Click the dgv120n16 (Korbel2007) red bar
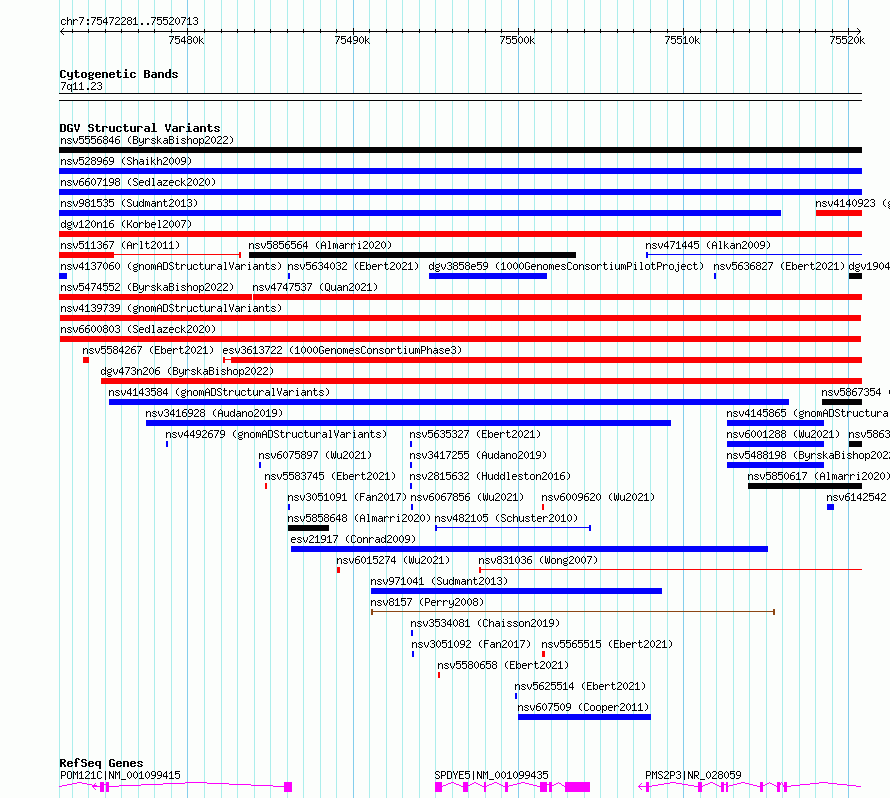The width and height of the screenshot is (890, 798). click(x=460, y=234)
